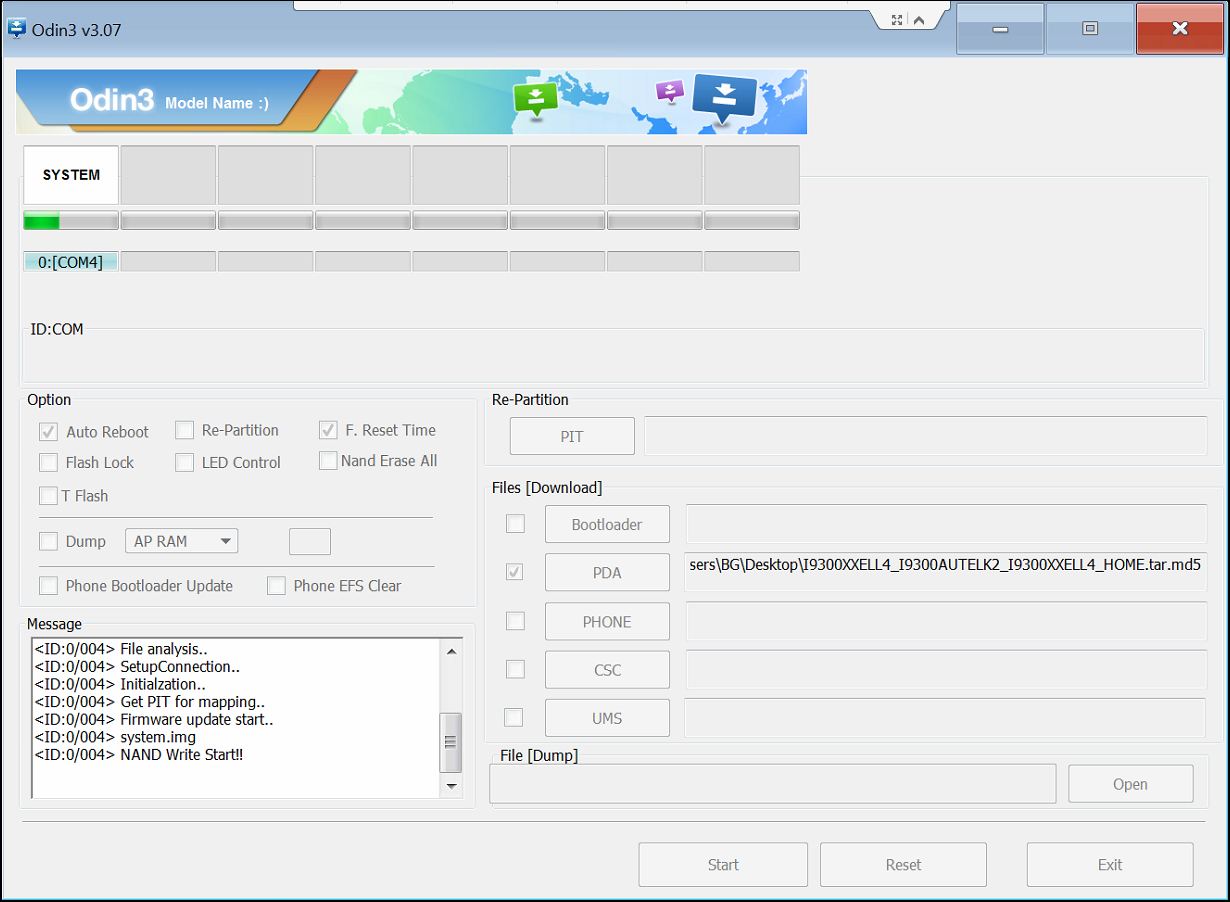Click the UMS file button

click(x=607, y=718)
